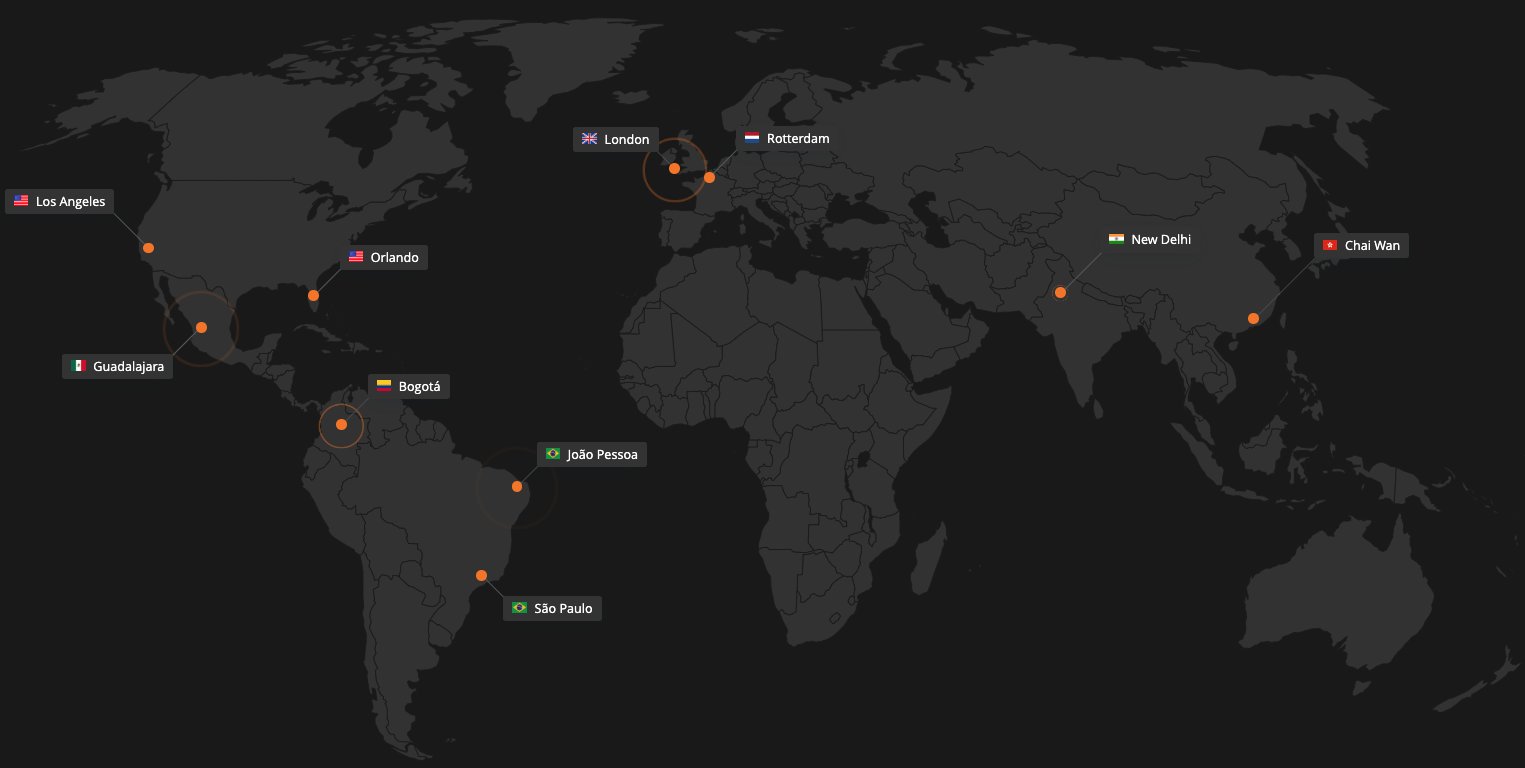The height and width of the screenshot is (768, 1525).
Task: Click the Bogotá orange map marker
Action: click(341, 424)
